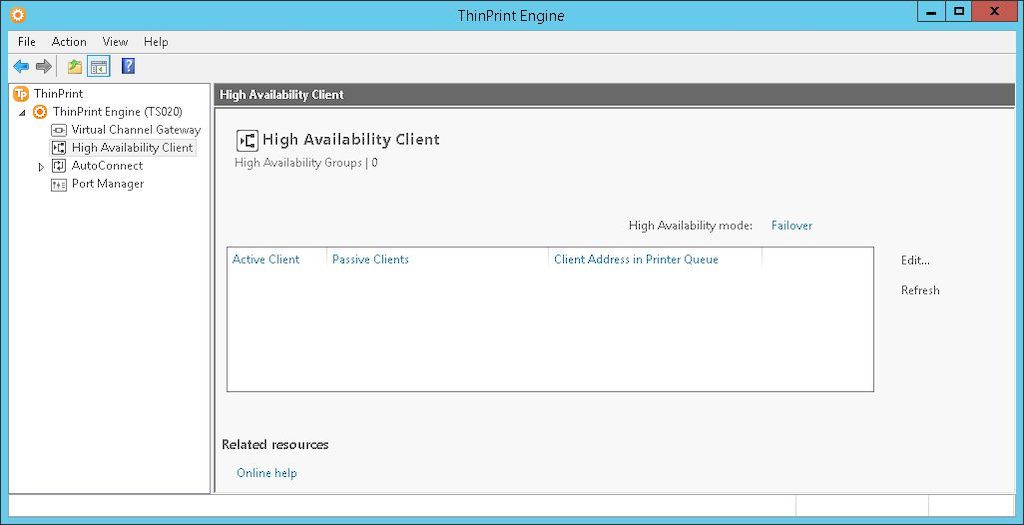1024x525 pixels.
Task: Click the Related resources heading
Action: [275, 445]
